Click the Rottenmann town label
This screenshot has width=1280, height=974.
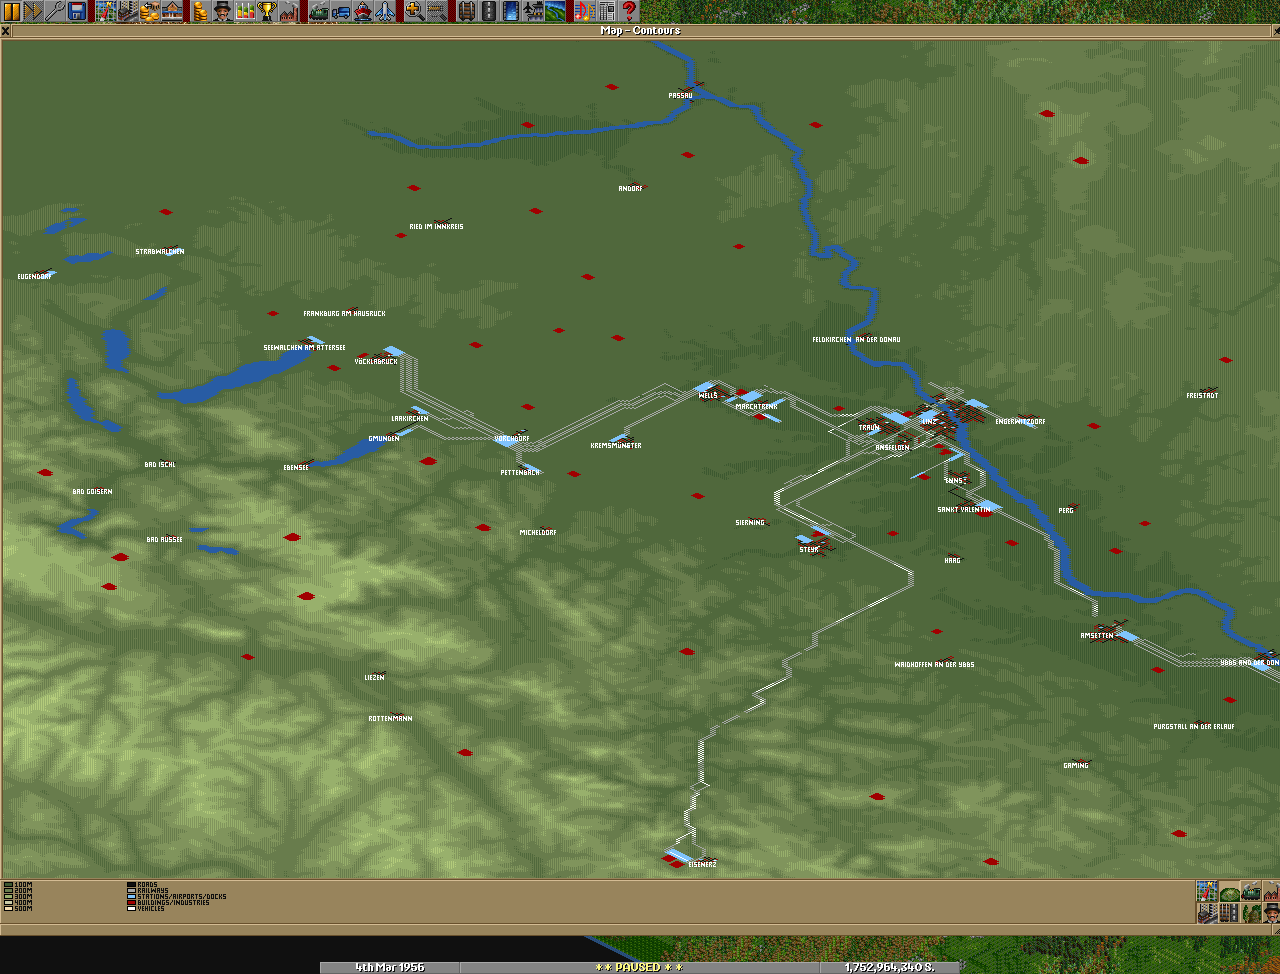[x=390, y=719]
